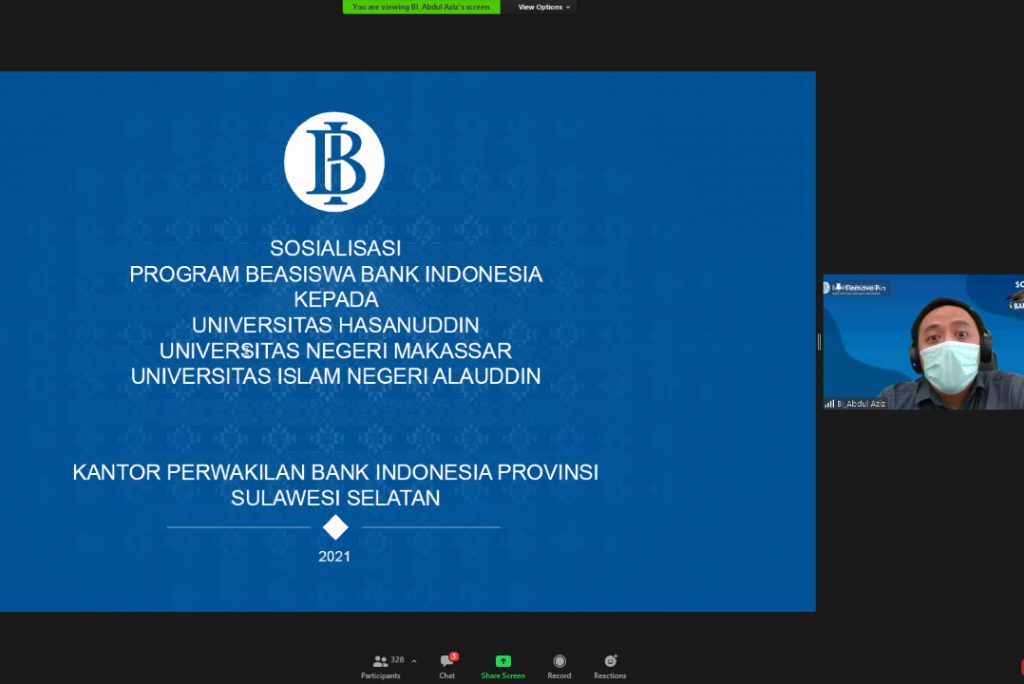Click the Record icon to start recording
The height and width of the screenshot is (684, 1024).
[559, 662]
